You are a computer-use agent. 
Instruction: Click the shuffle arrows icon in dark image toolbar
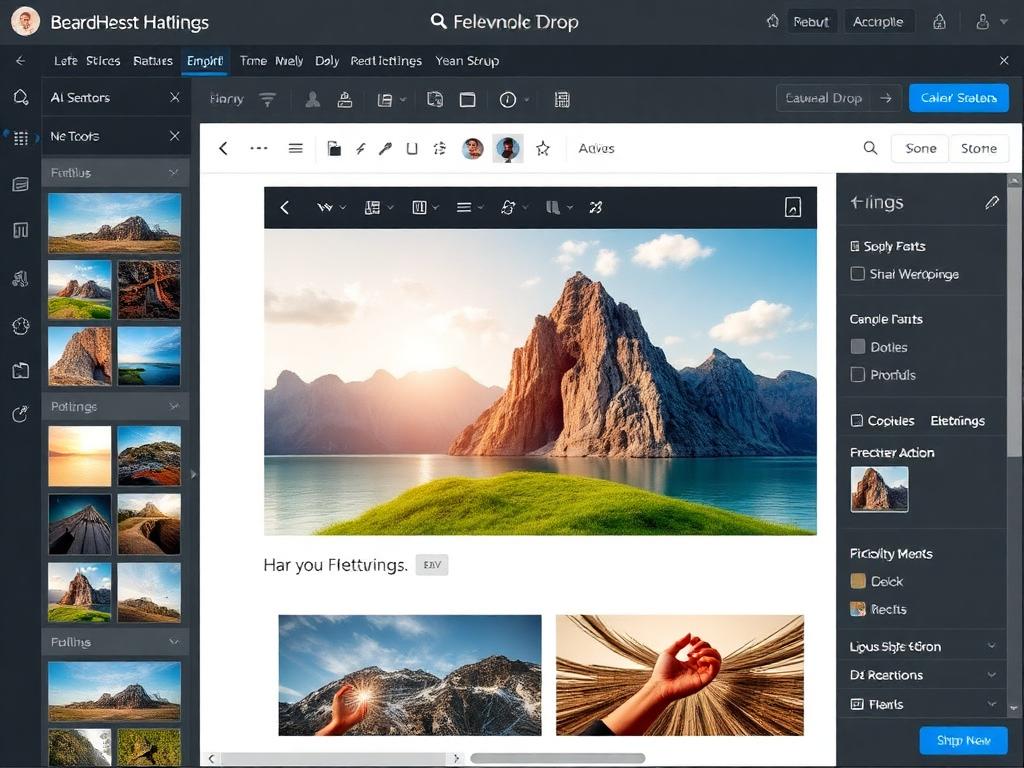[596, 208]
